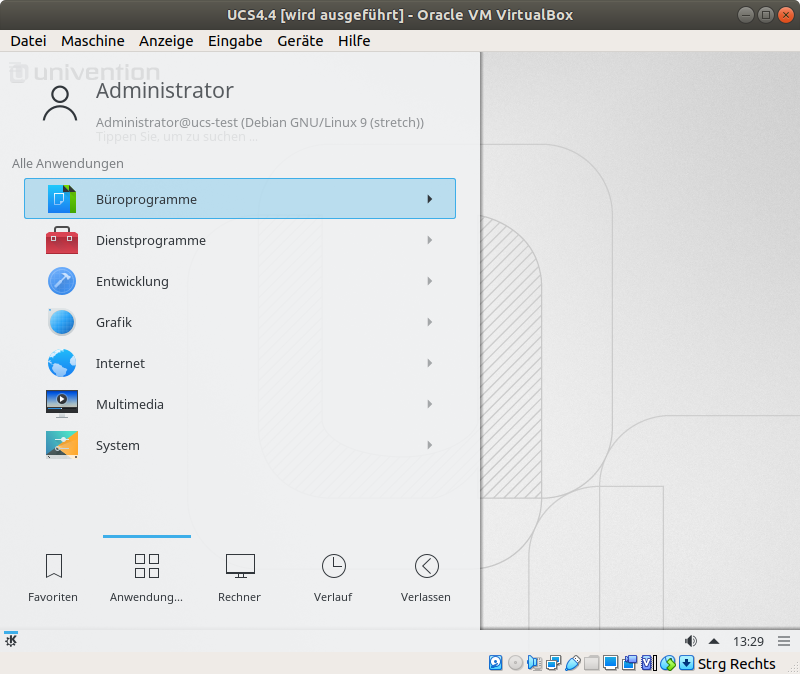Click the 13:29 clock in the panel

tap(748, 641)
